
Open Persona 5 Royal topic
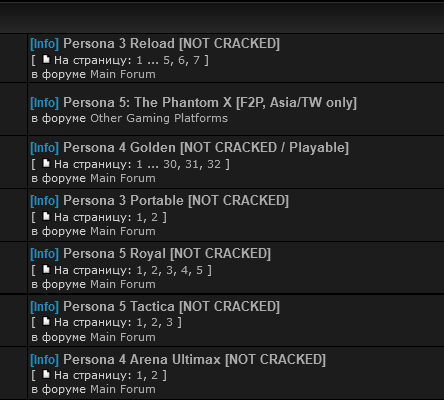[167, 254]
